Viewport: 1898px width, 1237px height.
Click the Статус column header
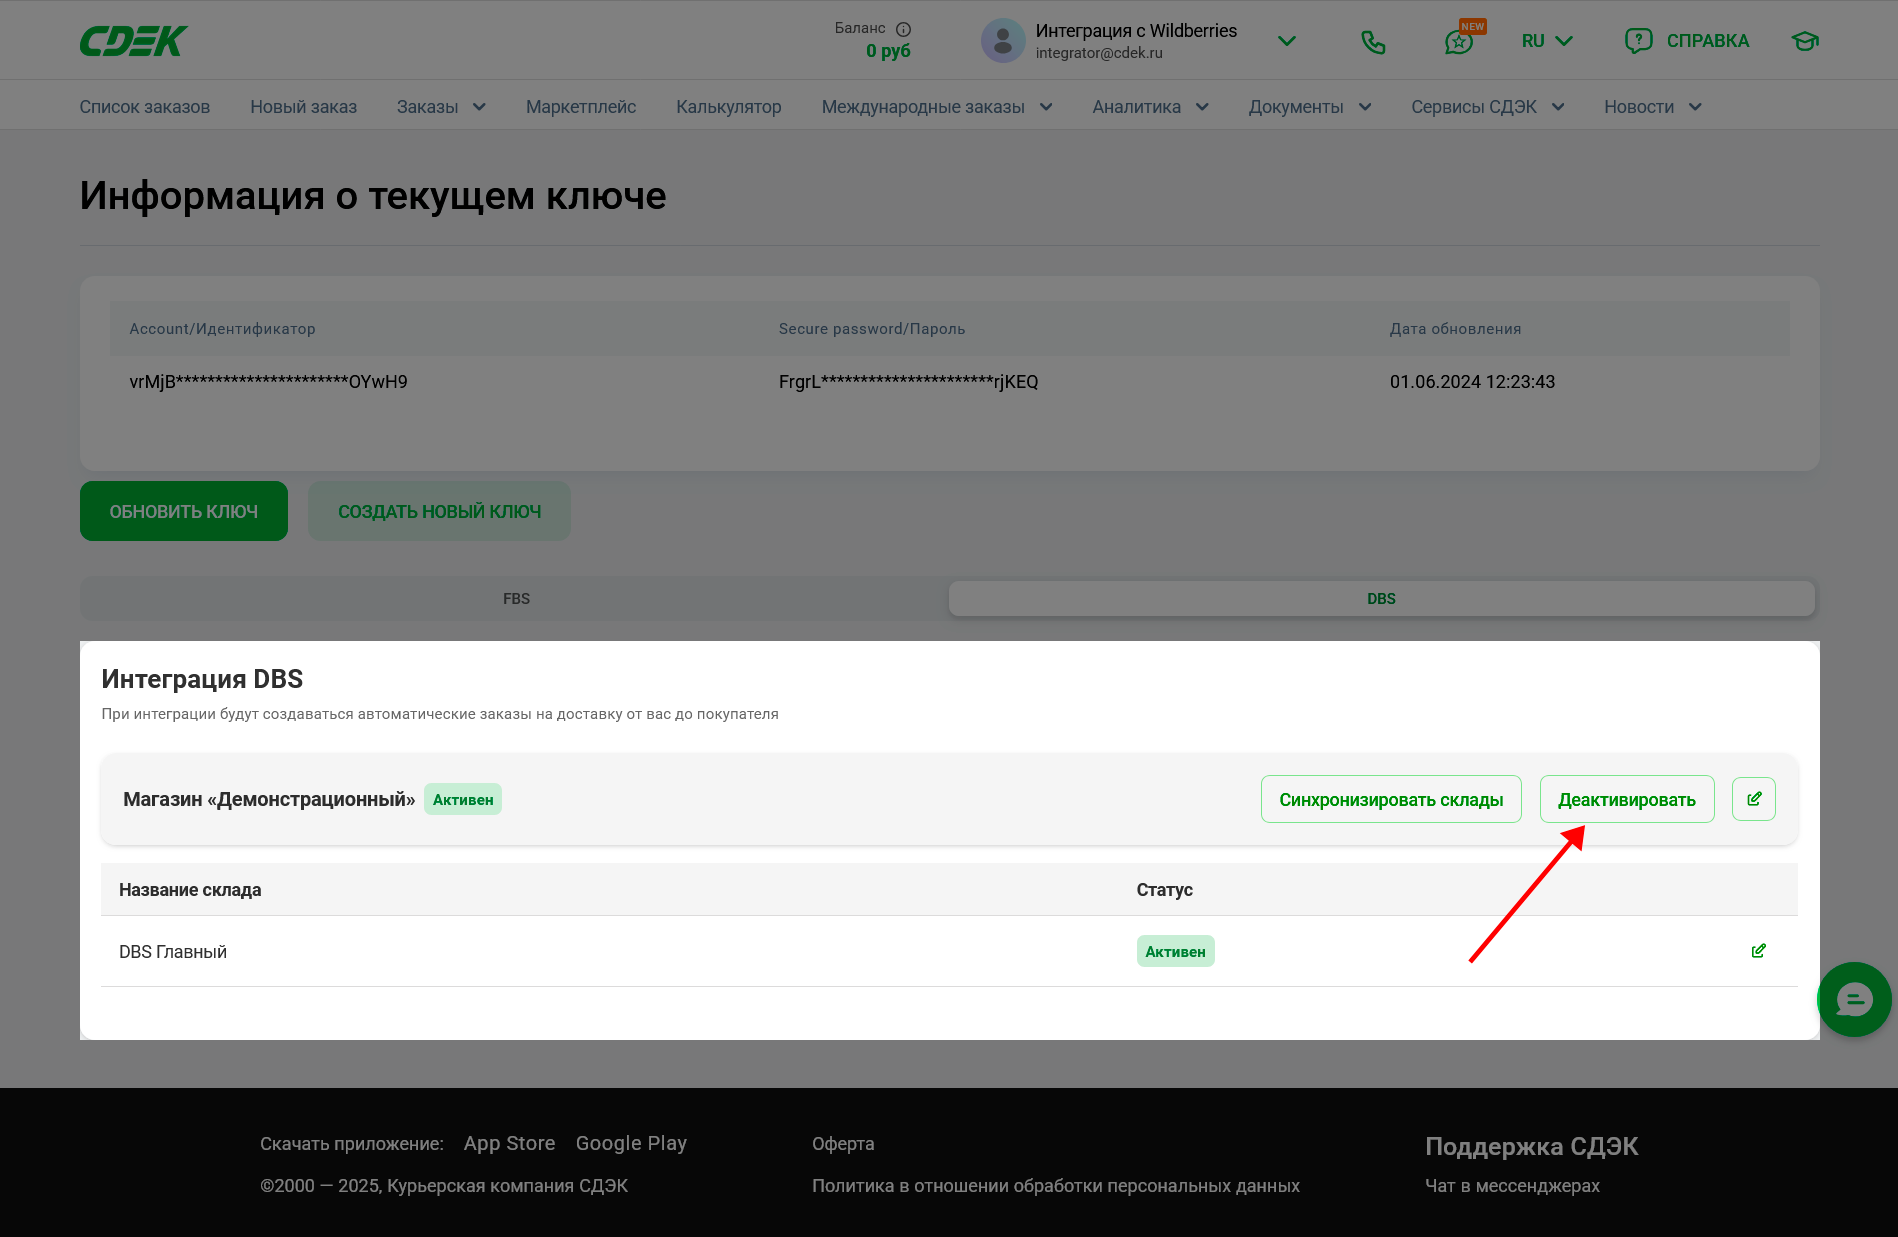point(1164,890)
